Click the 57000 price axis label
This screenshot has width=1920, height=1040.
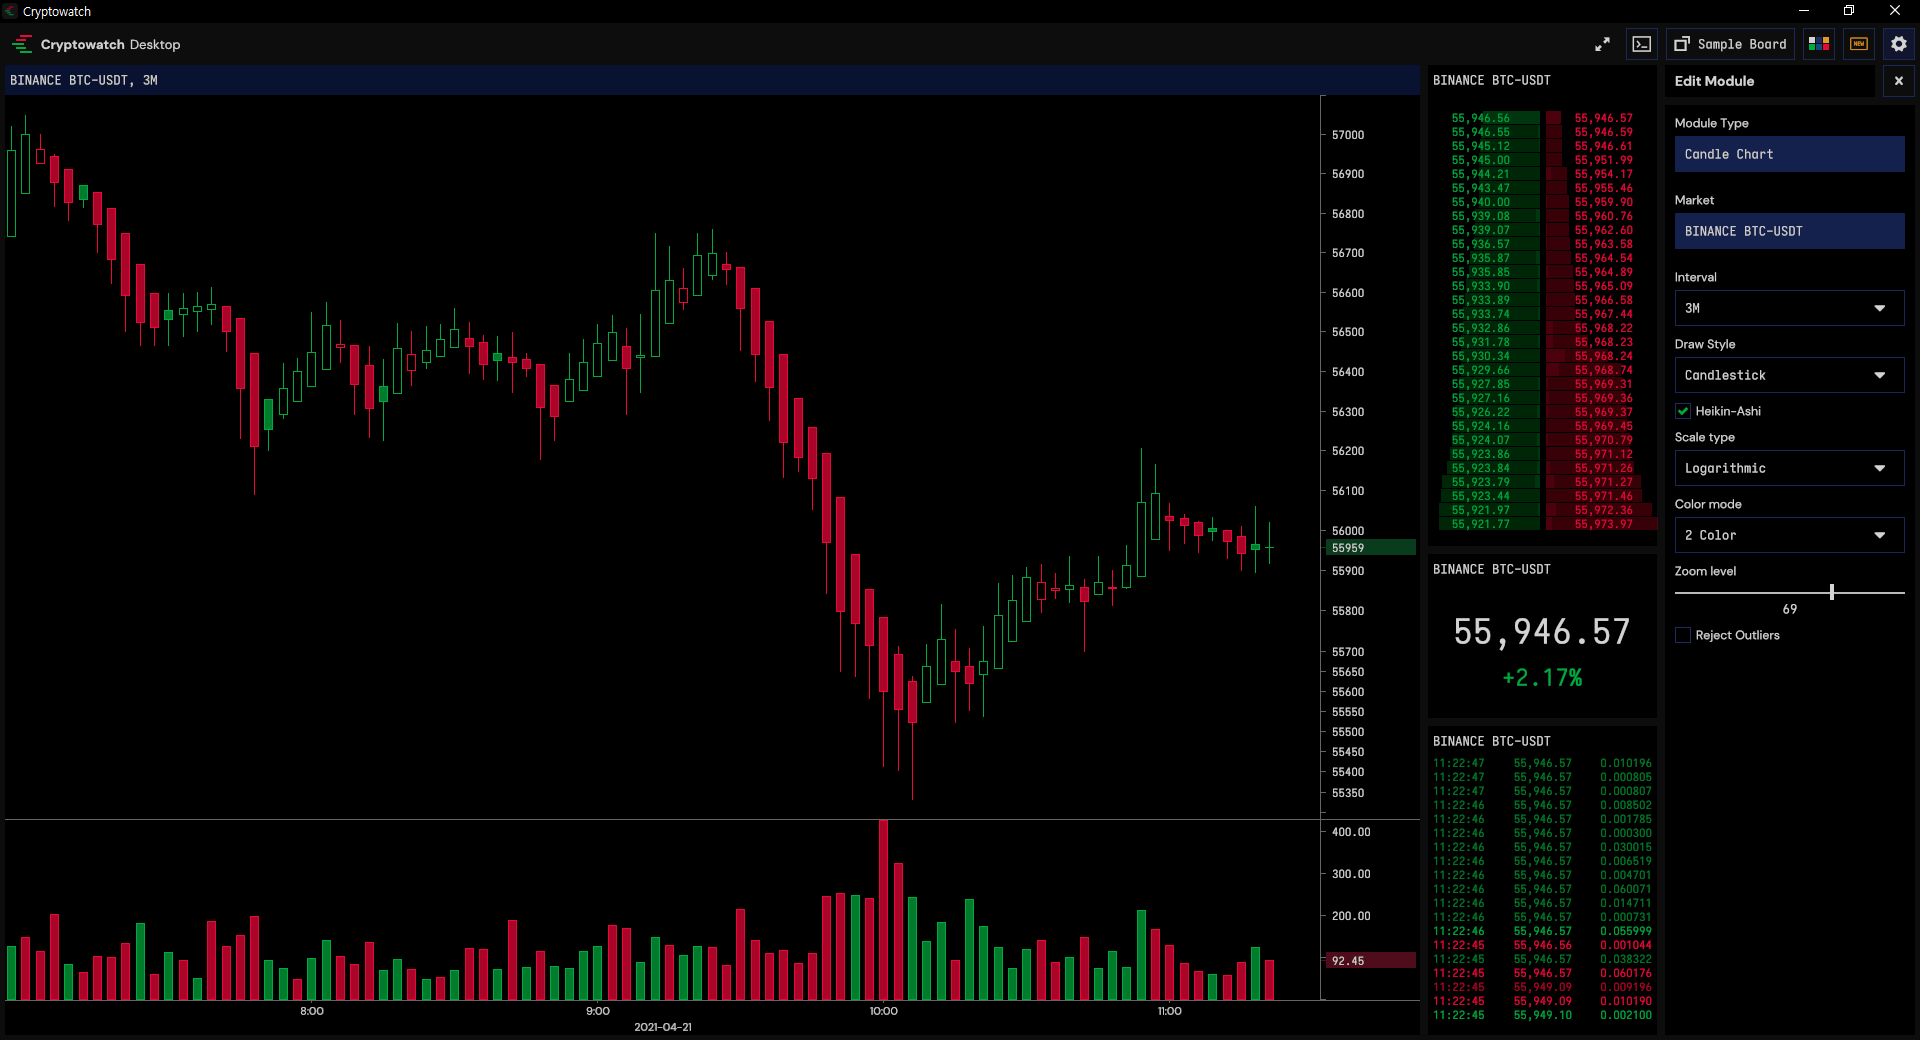(x=1348, y=135)
